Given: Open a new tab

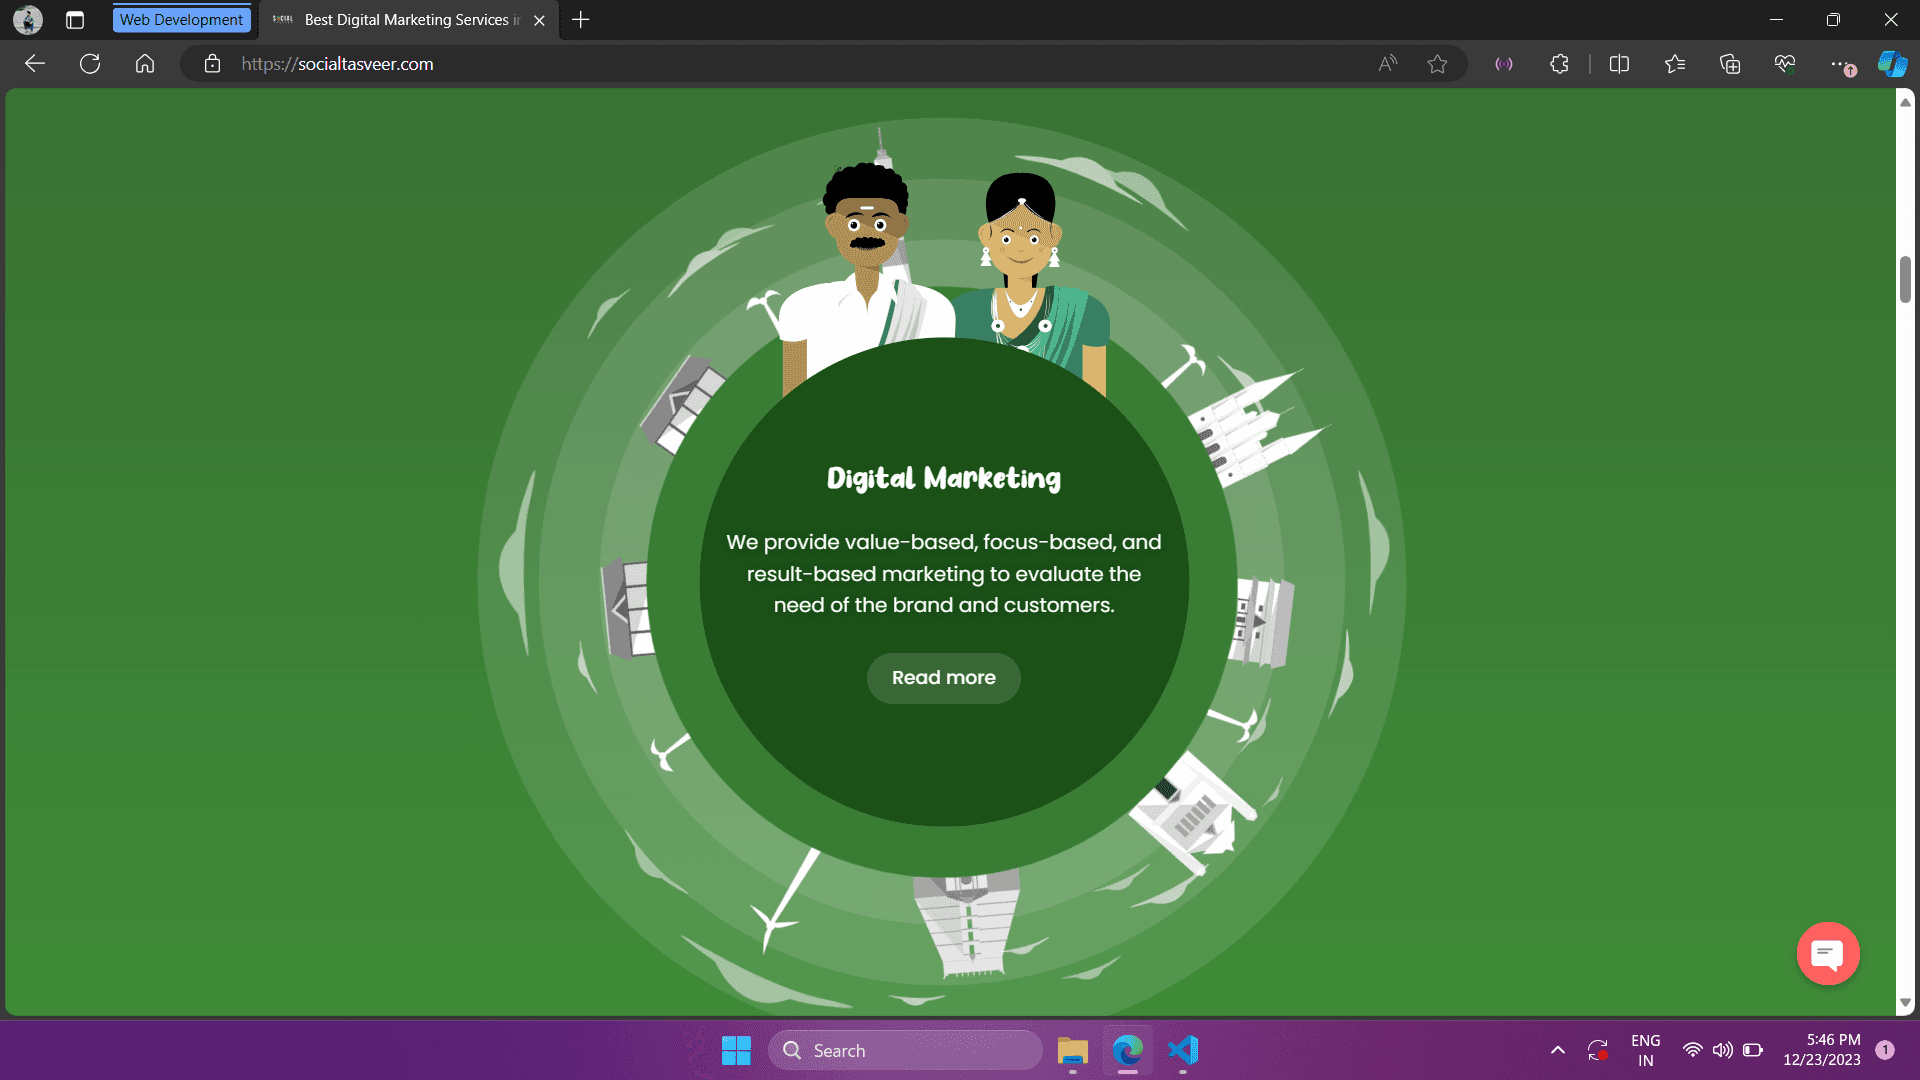Looking at the screenshot, I should (581, 20).
